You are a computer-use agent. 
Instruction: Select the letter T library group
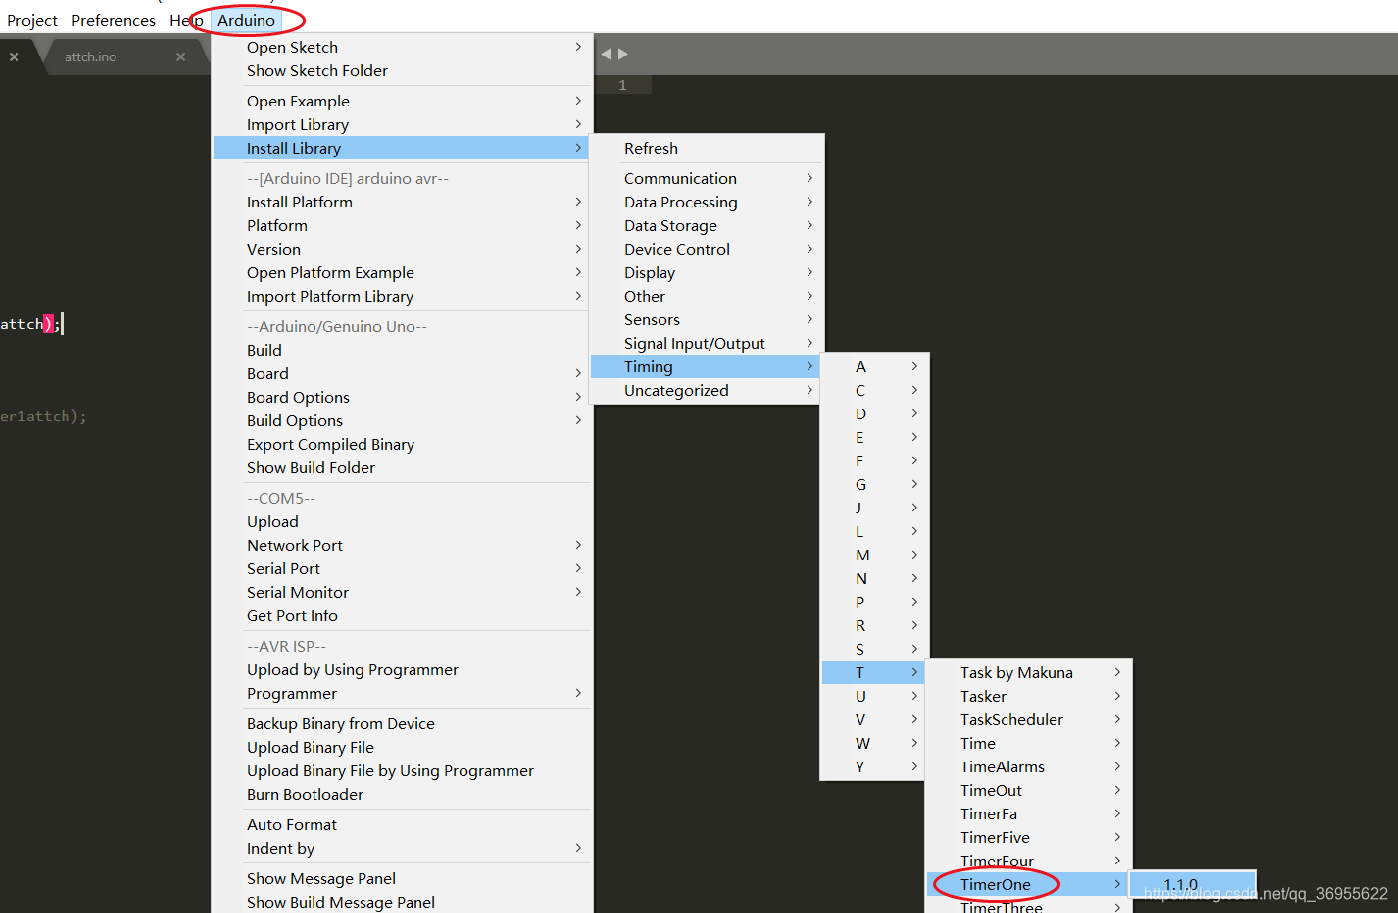click(x=875, y=673)
